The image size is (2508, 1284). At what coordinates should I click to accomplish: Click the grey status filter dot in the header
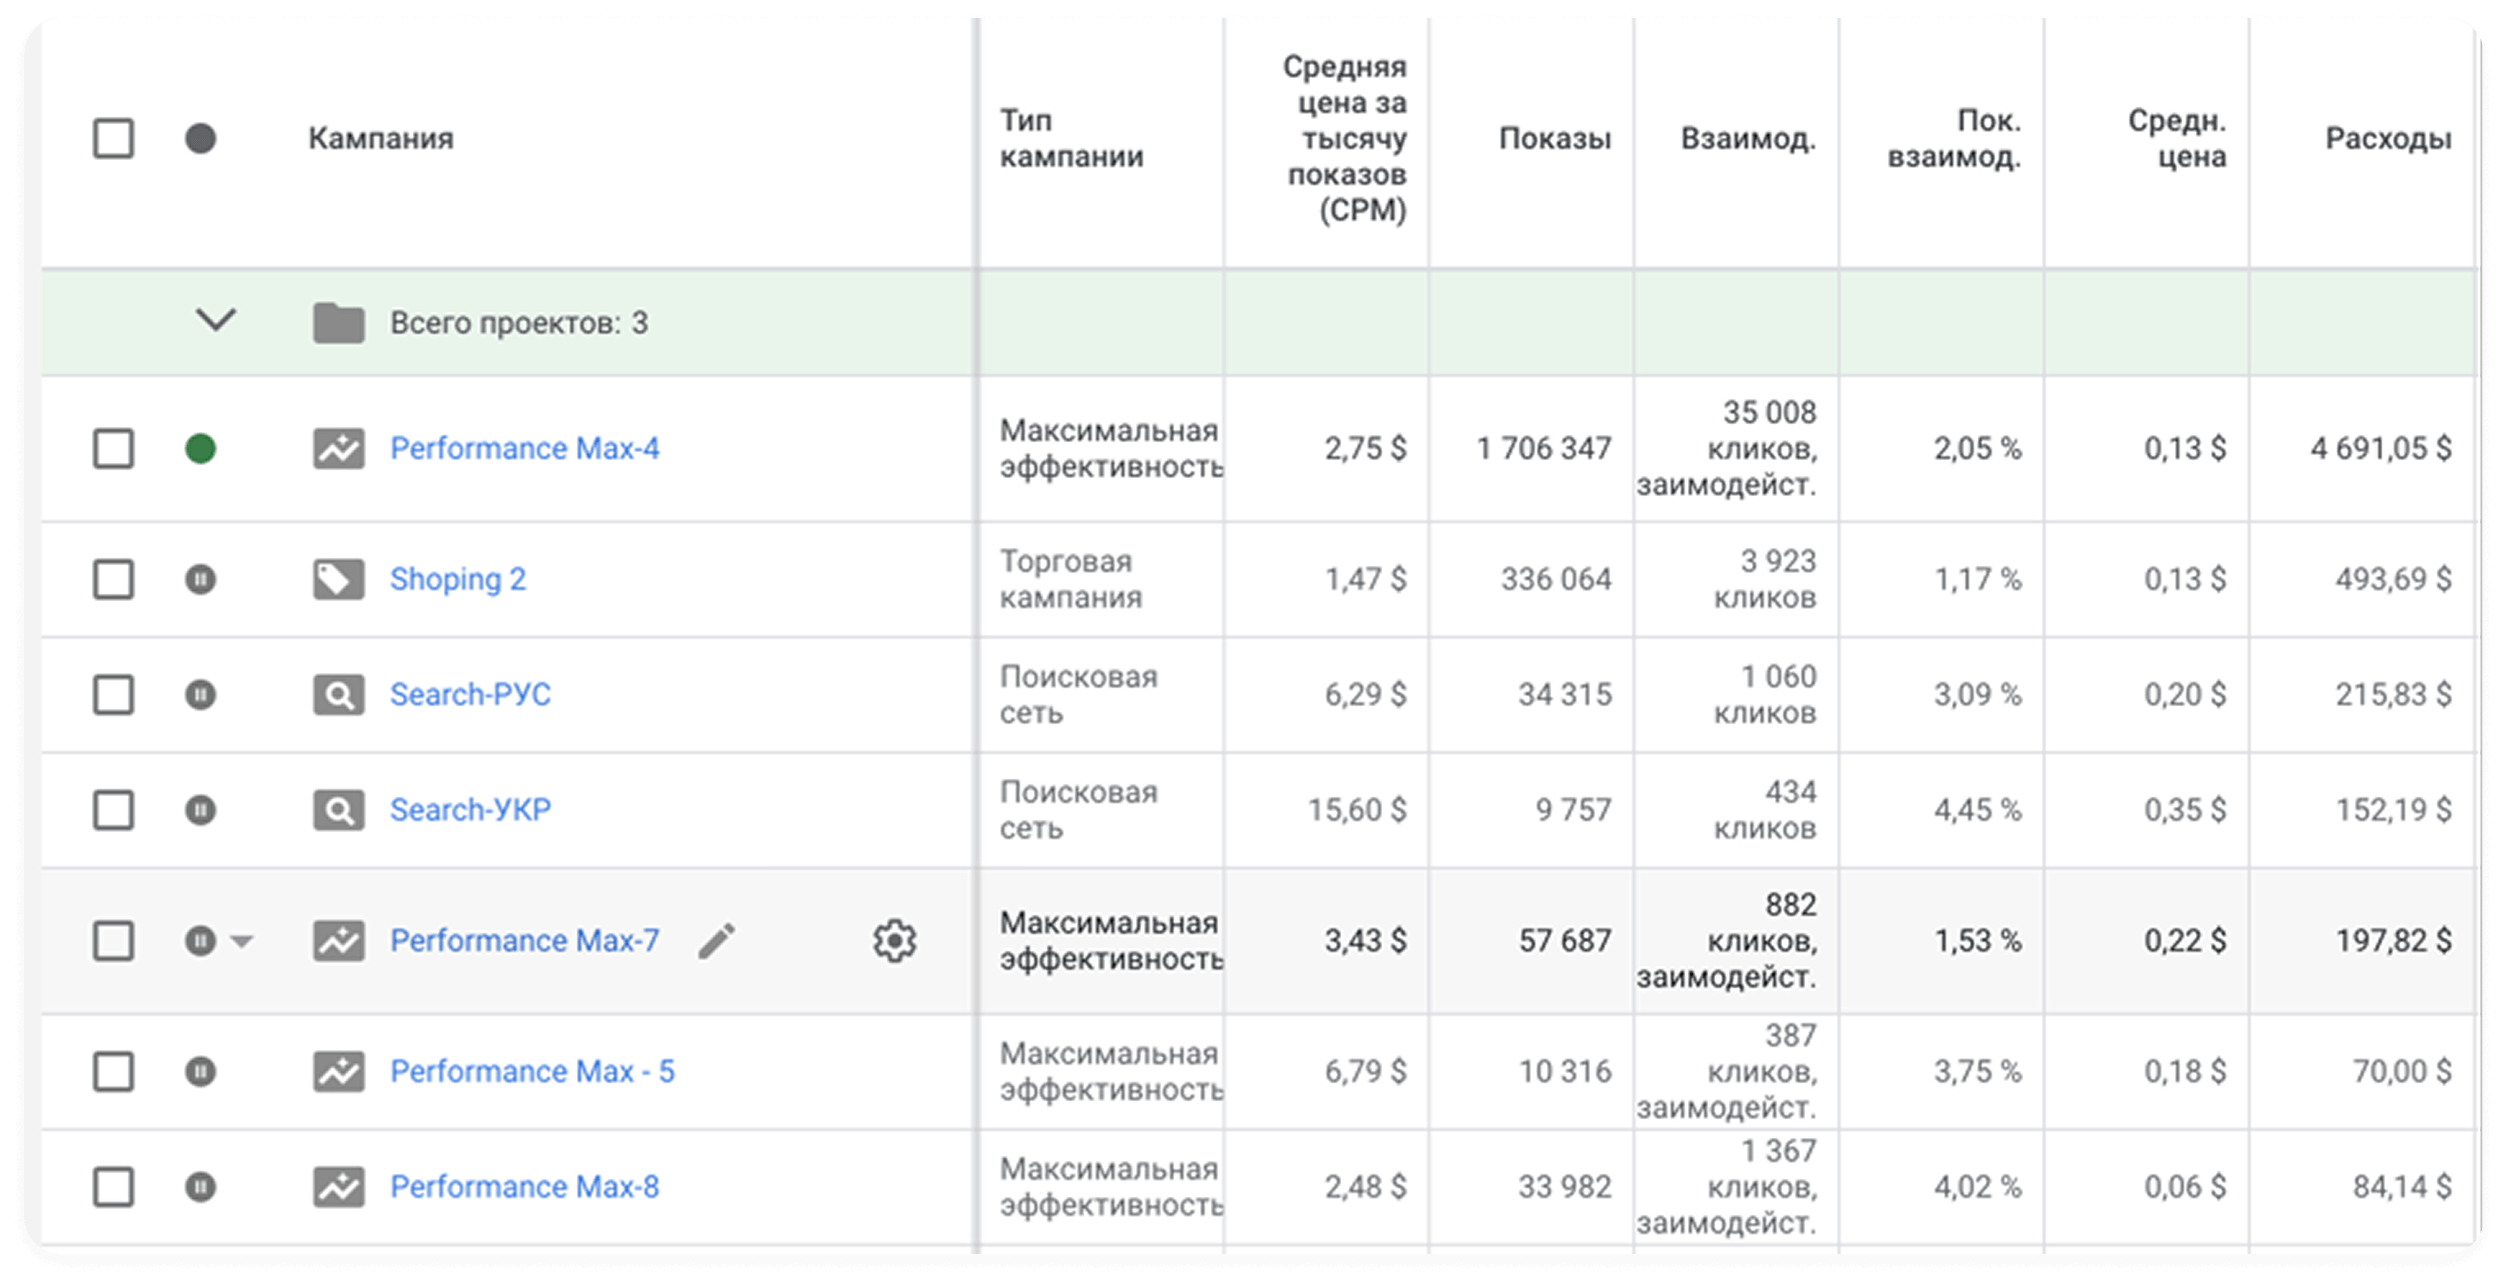pos(200,138)
